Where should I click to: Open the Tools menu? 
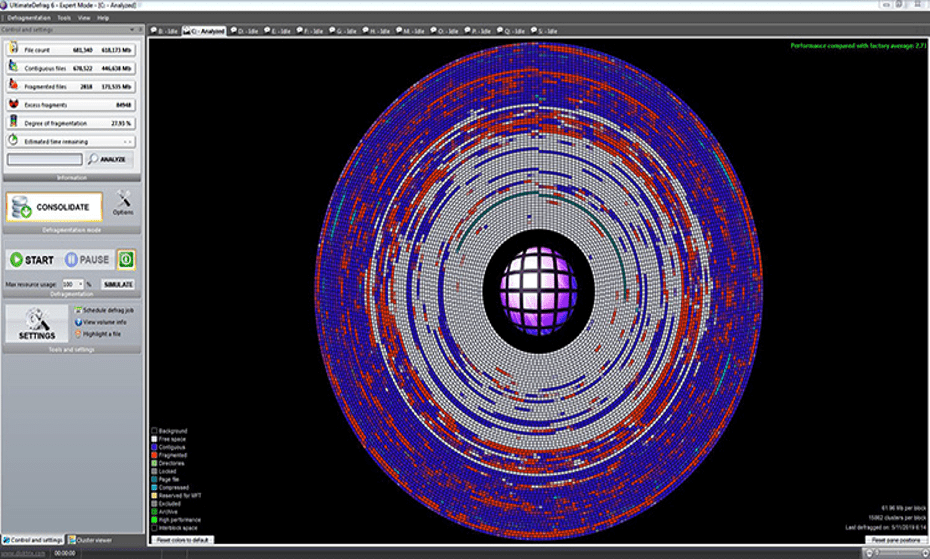(64, 18)
